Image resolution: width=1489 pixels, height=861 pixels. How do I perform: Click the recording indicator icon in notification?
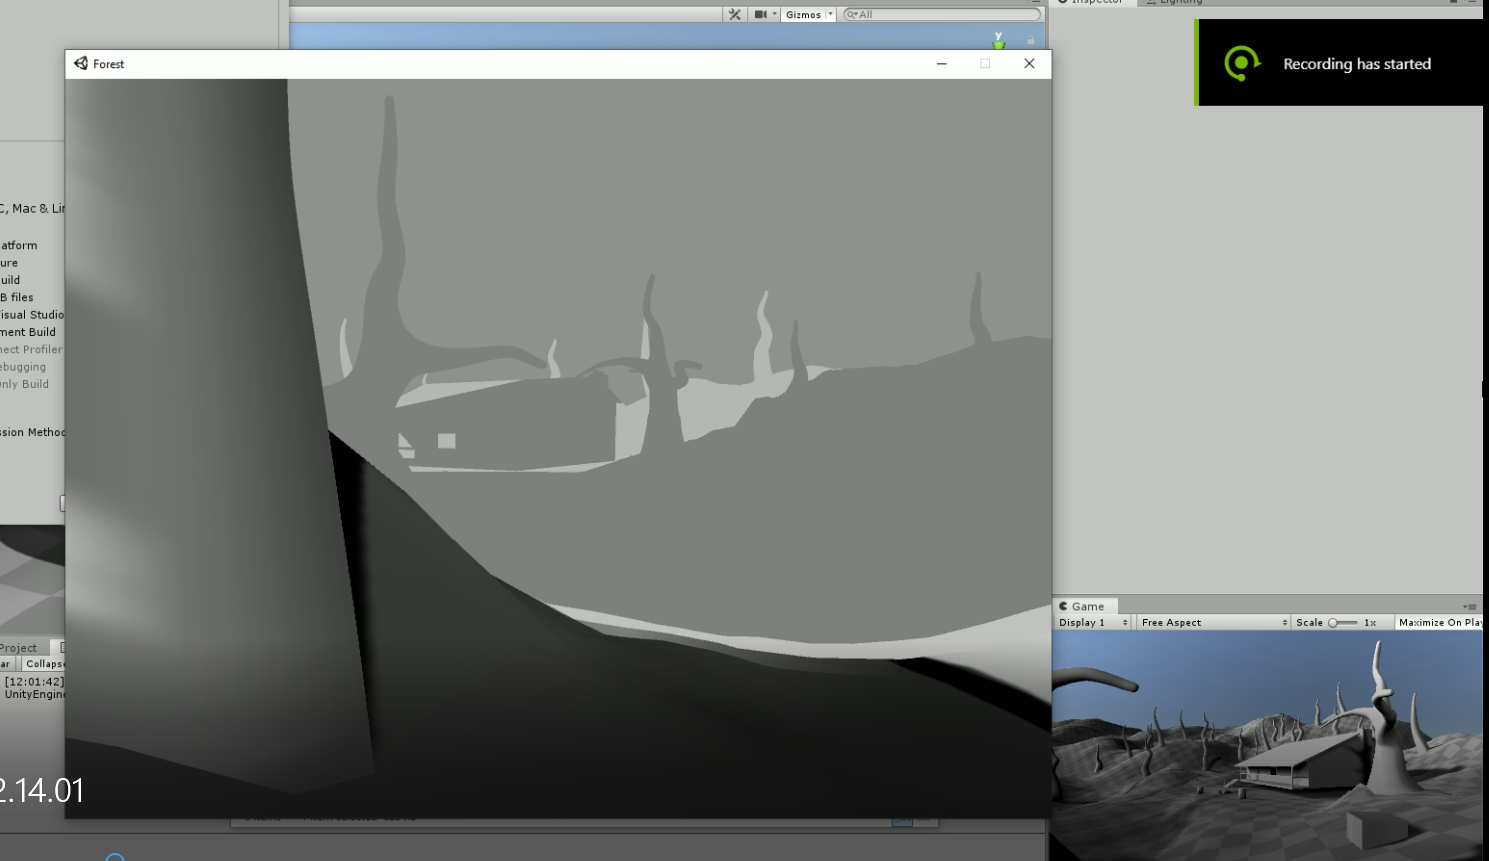[x=1242, y=64]
